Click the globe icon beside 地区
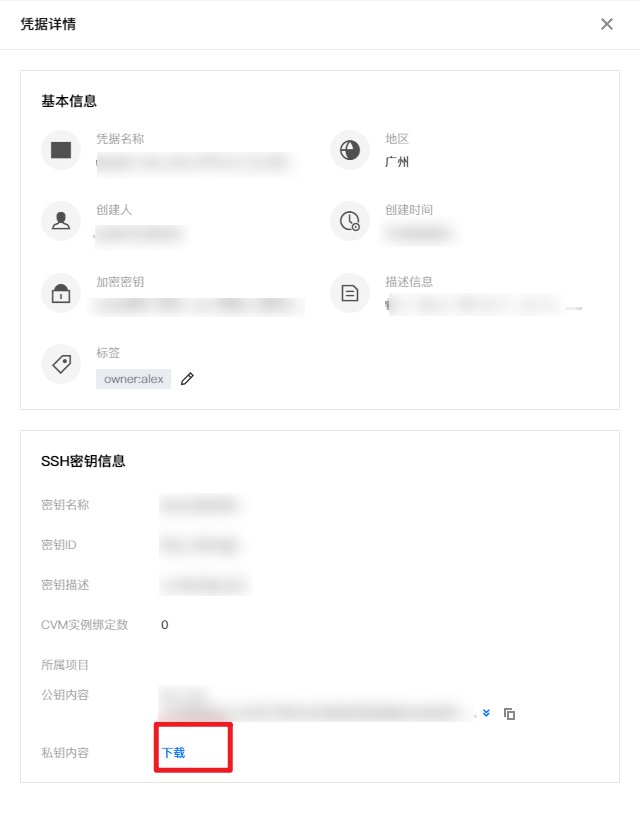 (x=350, y=150)
